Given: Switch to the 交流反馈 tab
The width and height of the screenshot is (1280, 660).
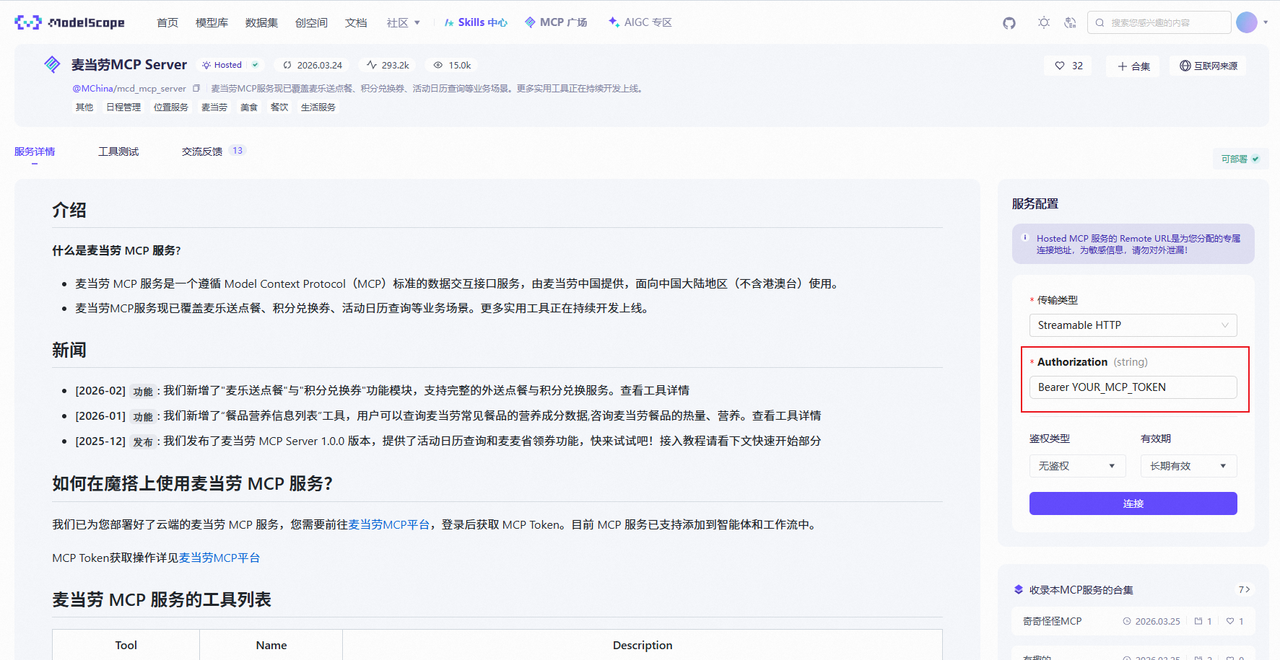Looking at the screenshot, I should [202, 152].
